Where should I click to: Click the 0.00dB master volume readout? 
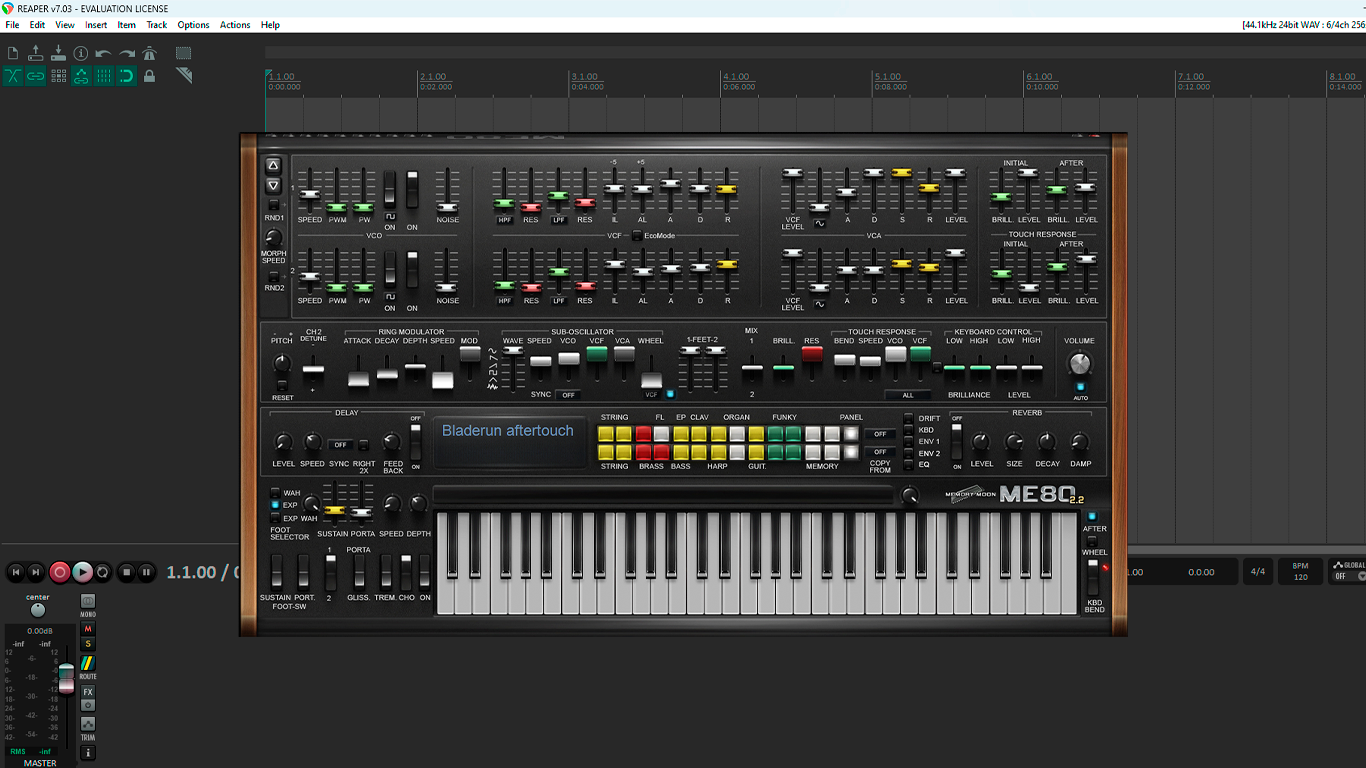click(x=40, y=631)
